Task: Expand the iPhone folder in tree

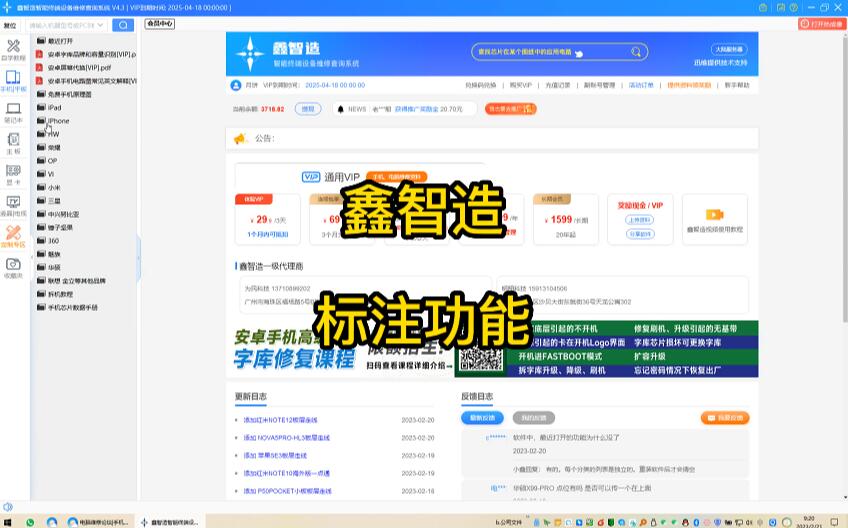Action: (x=58, y=121)
